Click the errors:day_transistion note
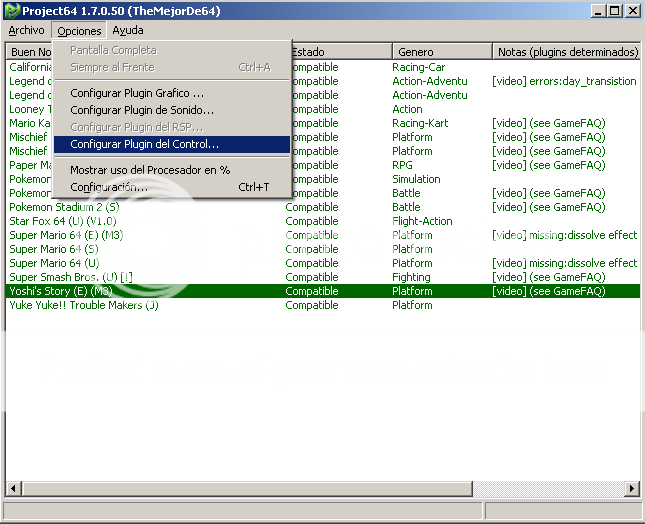Viewport: 645px width, 524px height. 564,81
